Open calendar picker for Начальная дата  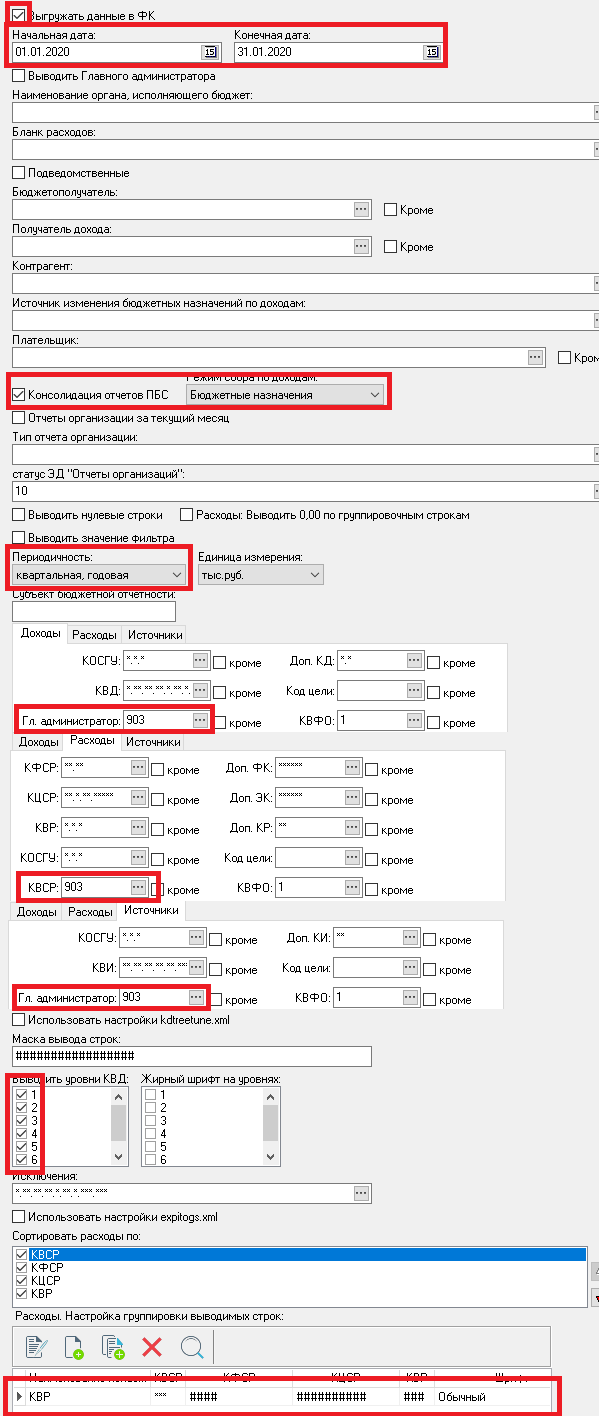click(210, 52)
